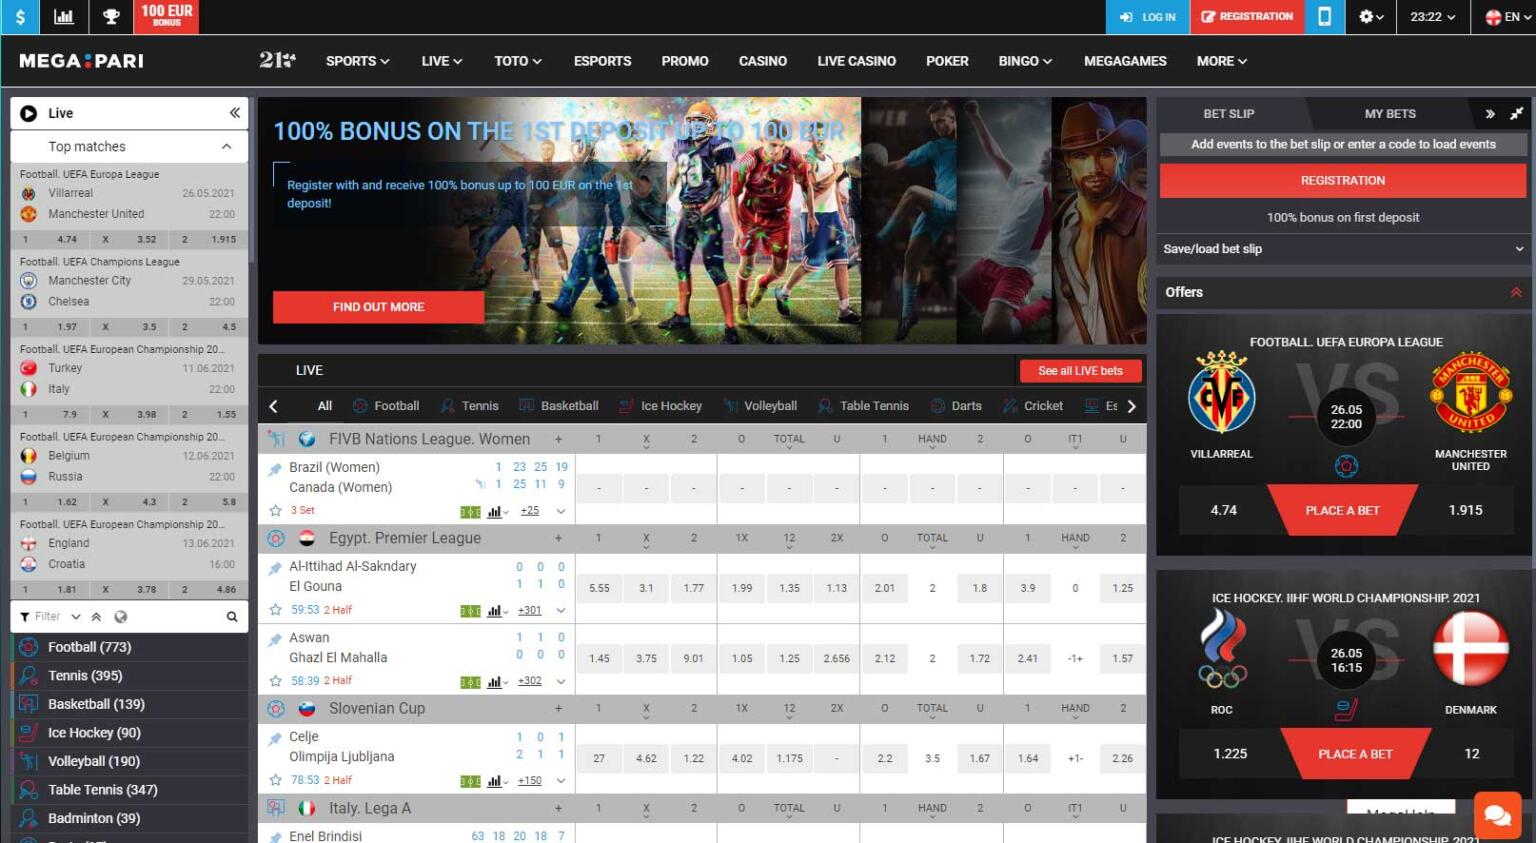Pin the Brazil (Women) match
The width and height of the screenshot is (1536, 843).
[x=275, y=468]
